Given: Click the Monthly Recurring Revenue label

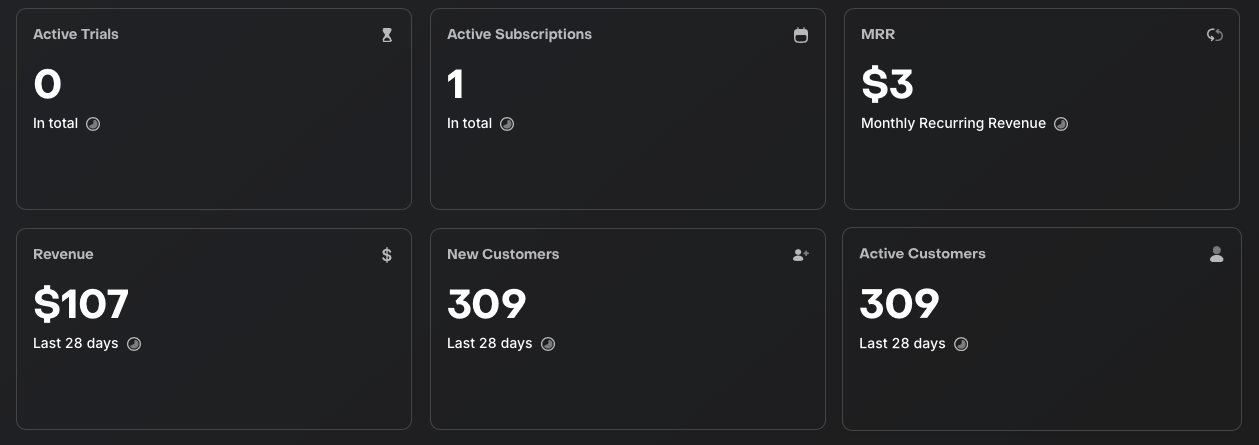Looking at the screenshot, I should 953,124.
